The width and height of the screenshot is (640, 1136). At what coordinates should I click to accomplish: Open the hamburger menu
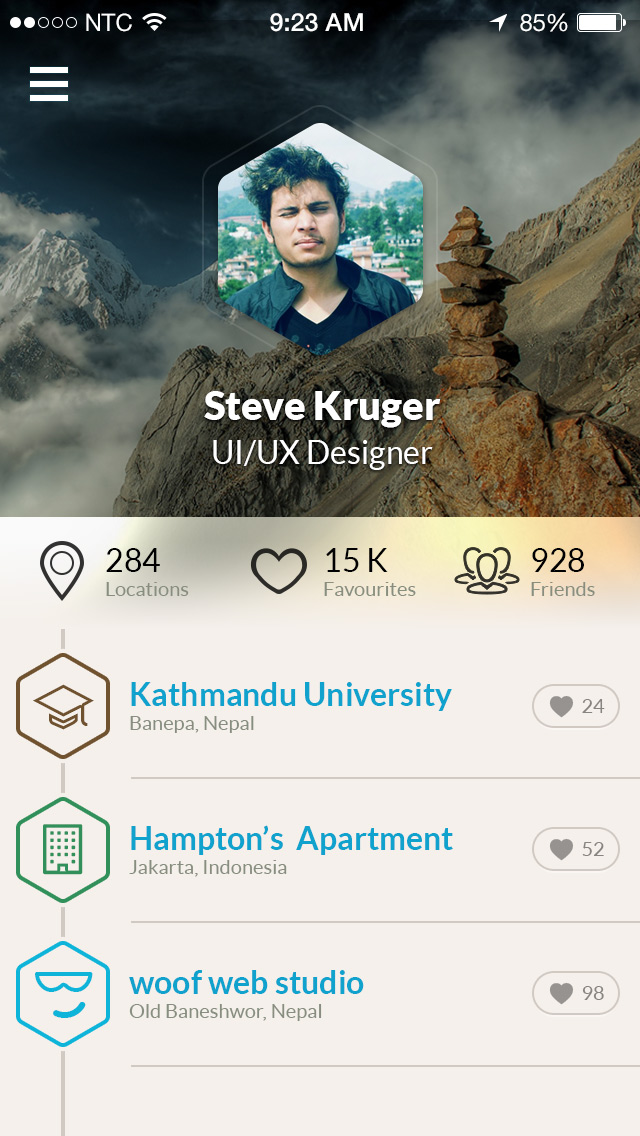click(49, 83)
